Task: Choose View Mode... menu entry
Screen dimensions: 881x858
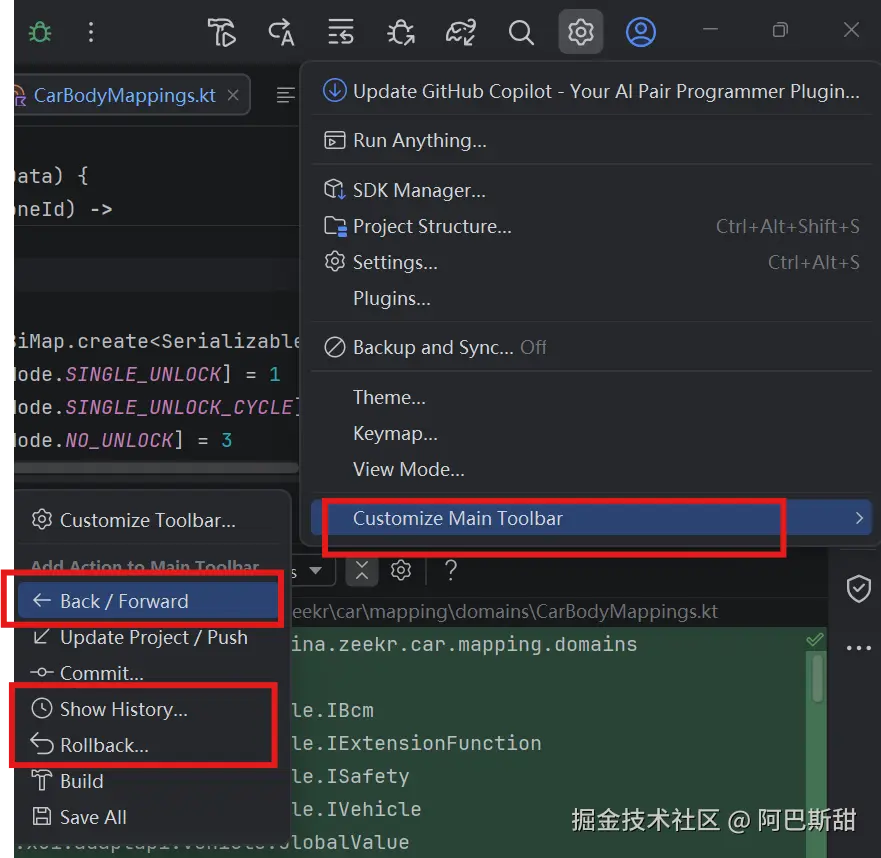Action: coord(591,469)
